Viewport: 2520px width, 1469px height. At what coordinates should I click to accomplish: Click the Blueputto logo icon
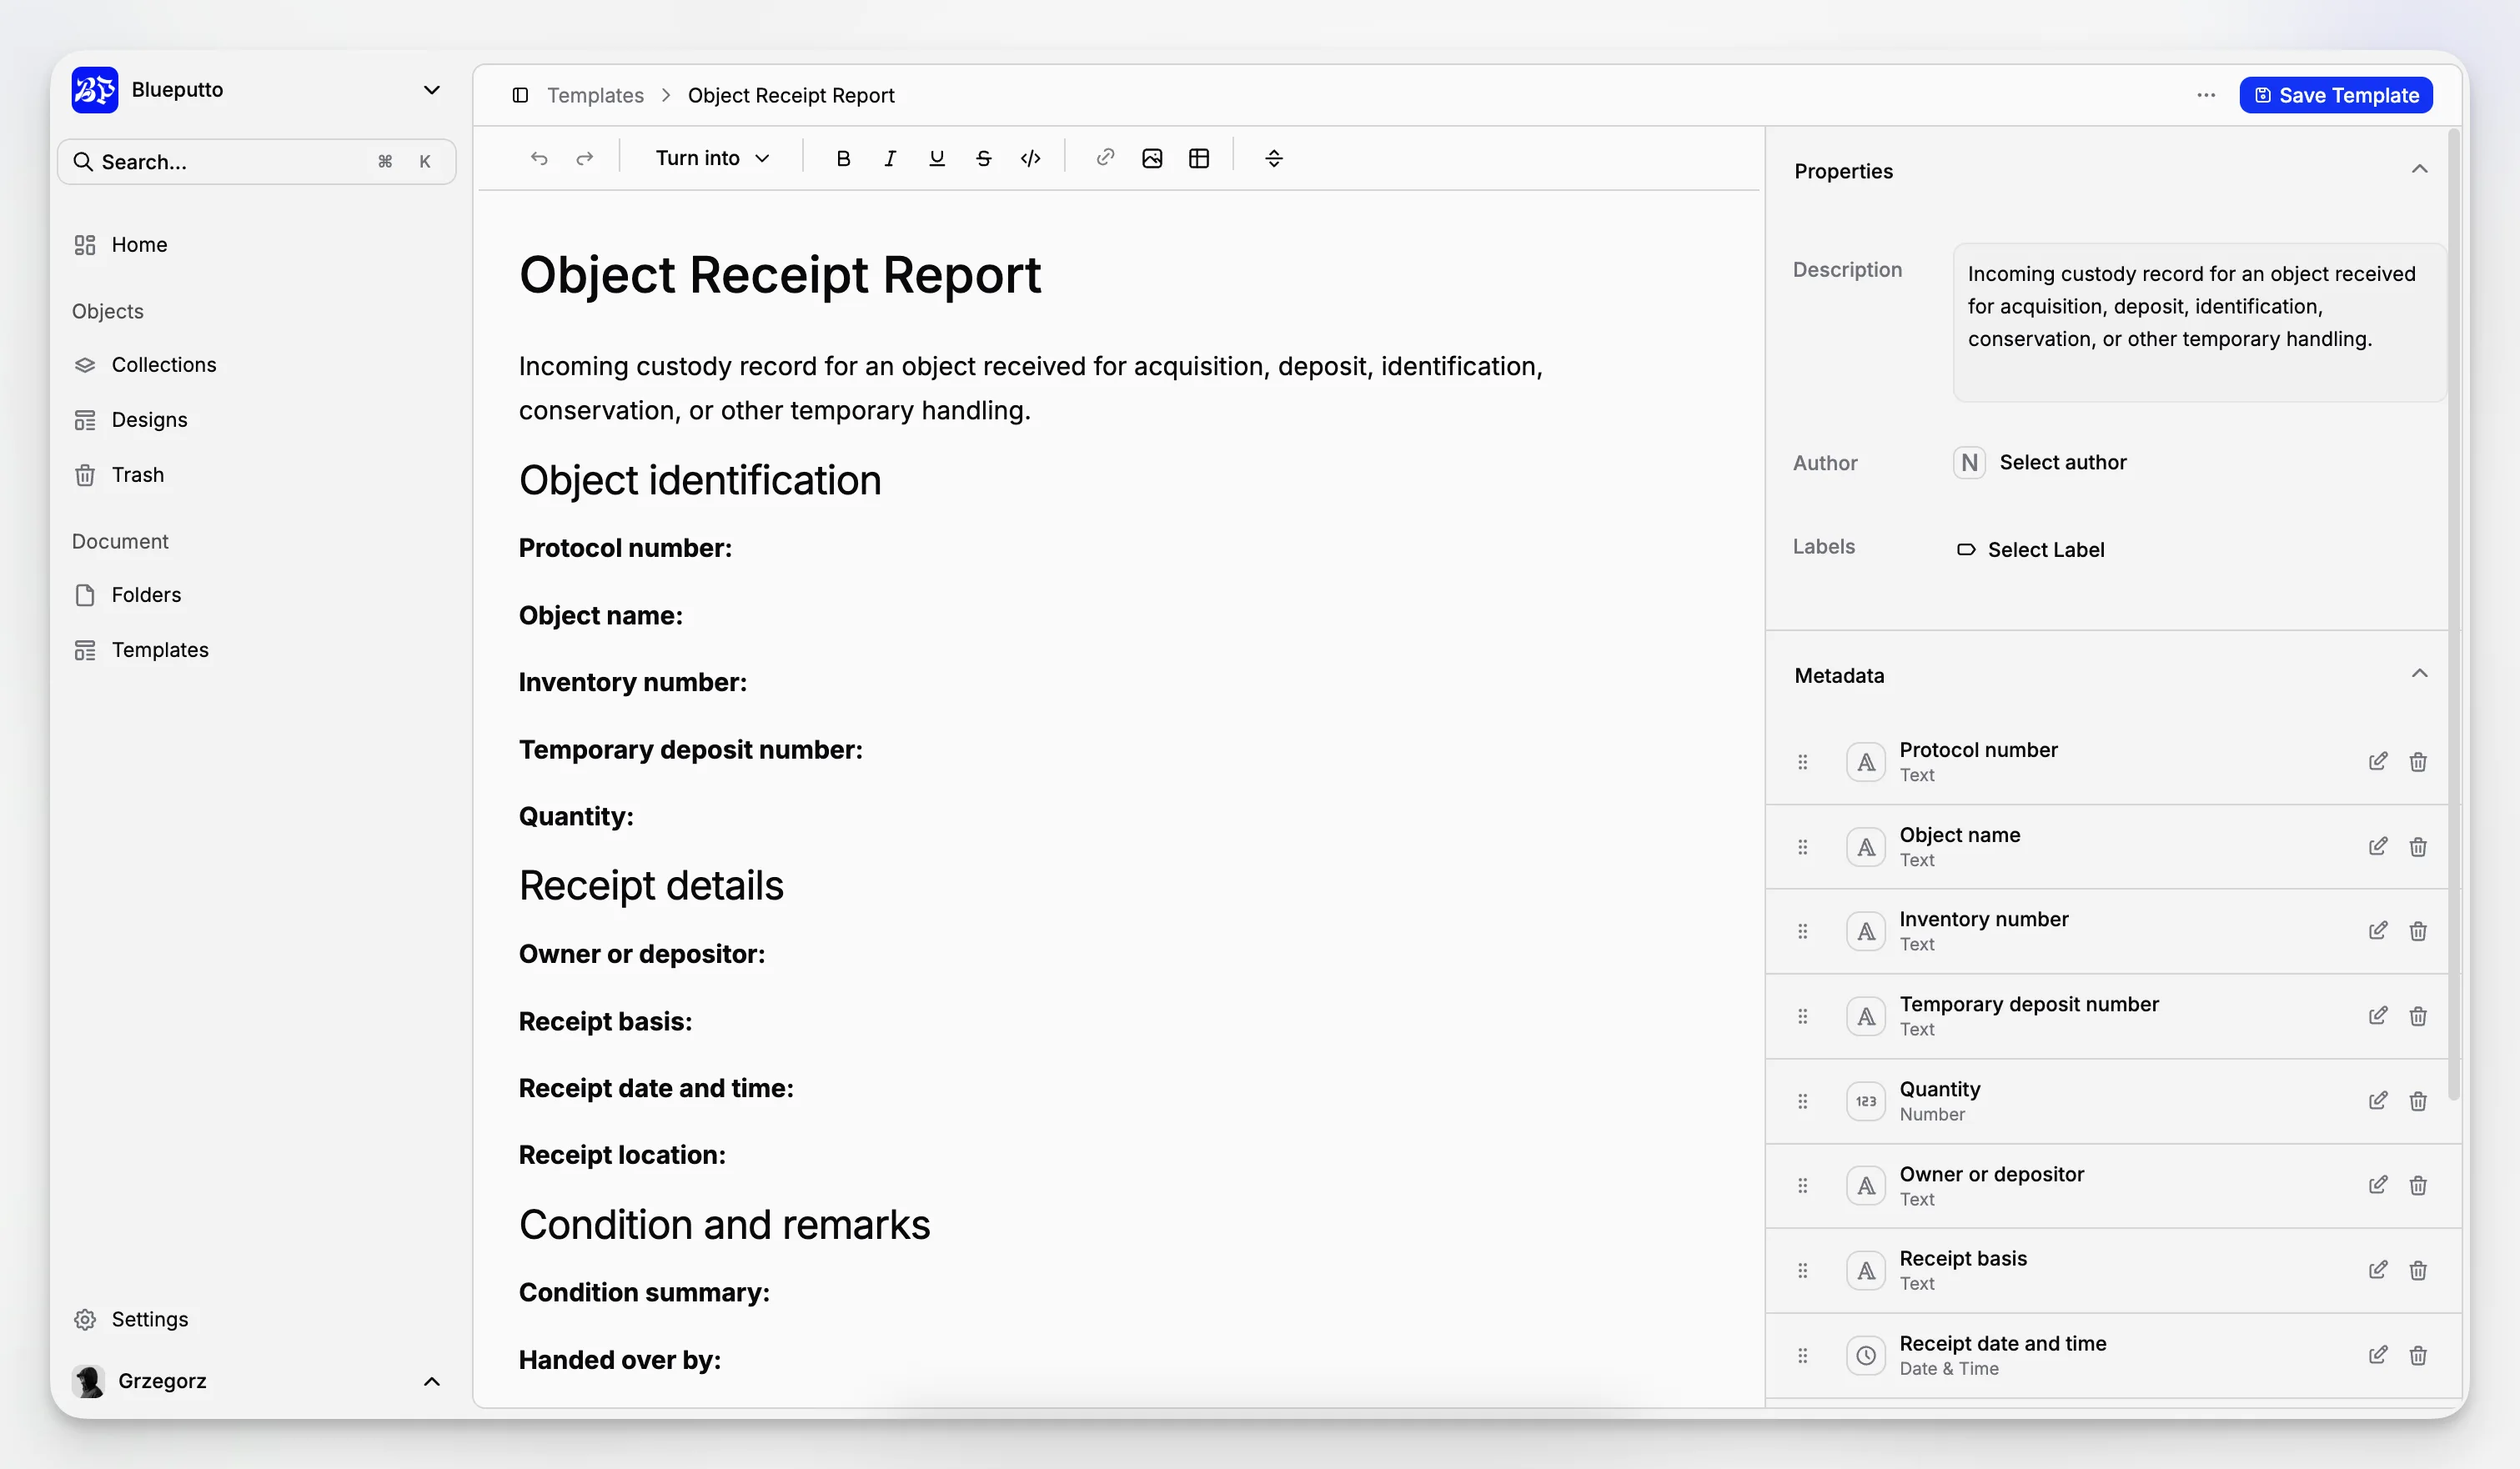95,90
